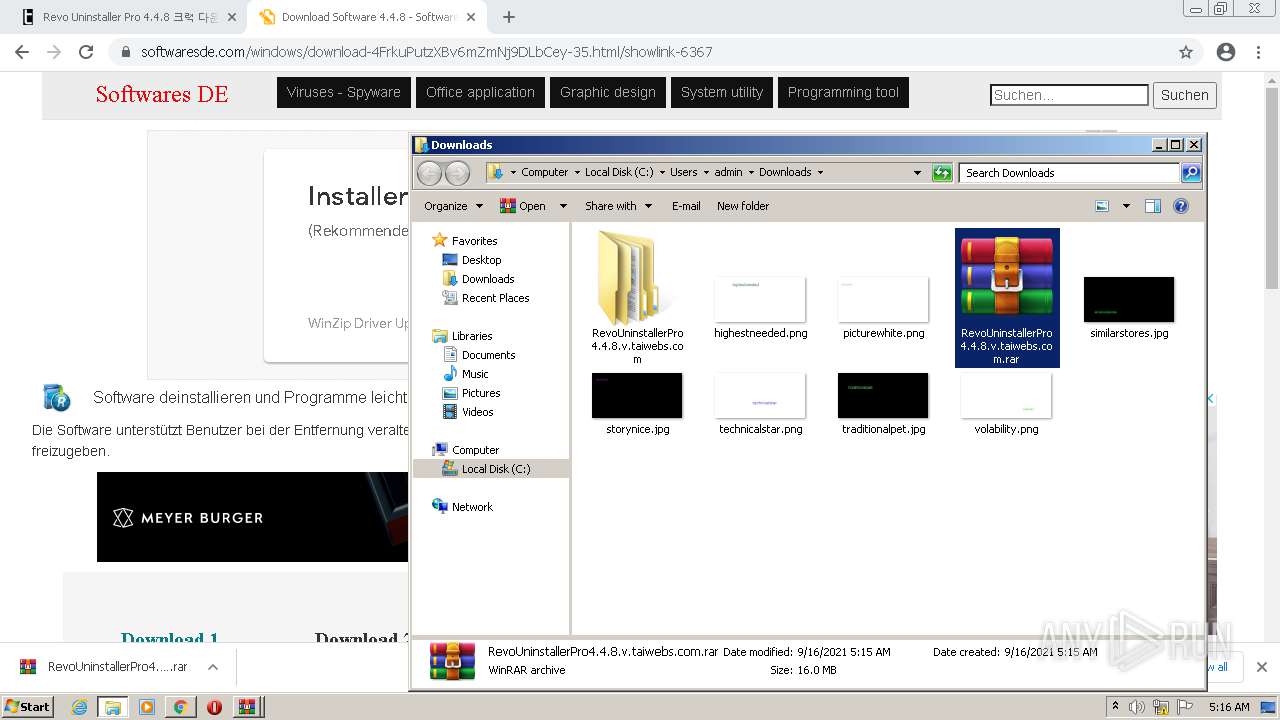Viewport: 1280px width, 720px height.
Task: Click volume speaker icon in system tray
Action: [1137, 707]
